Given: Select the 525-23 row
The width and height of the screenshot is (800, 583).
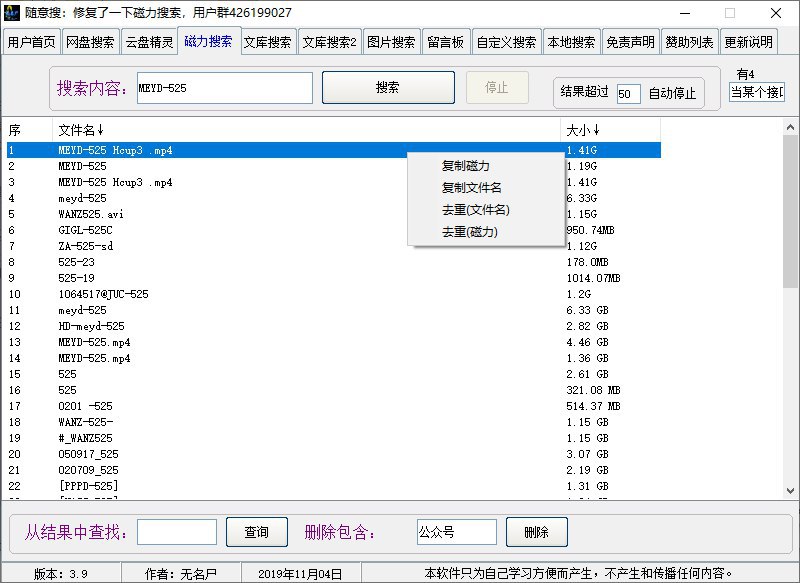Looking at the screenshot, I should [x=334, y=262].
